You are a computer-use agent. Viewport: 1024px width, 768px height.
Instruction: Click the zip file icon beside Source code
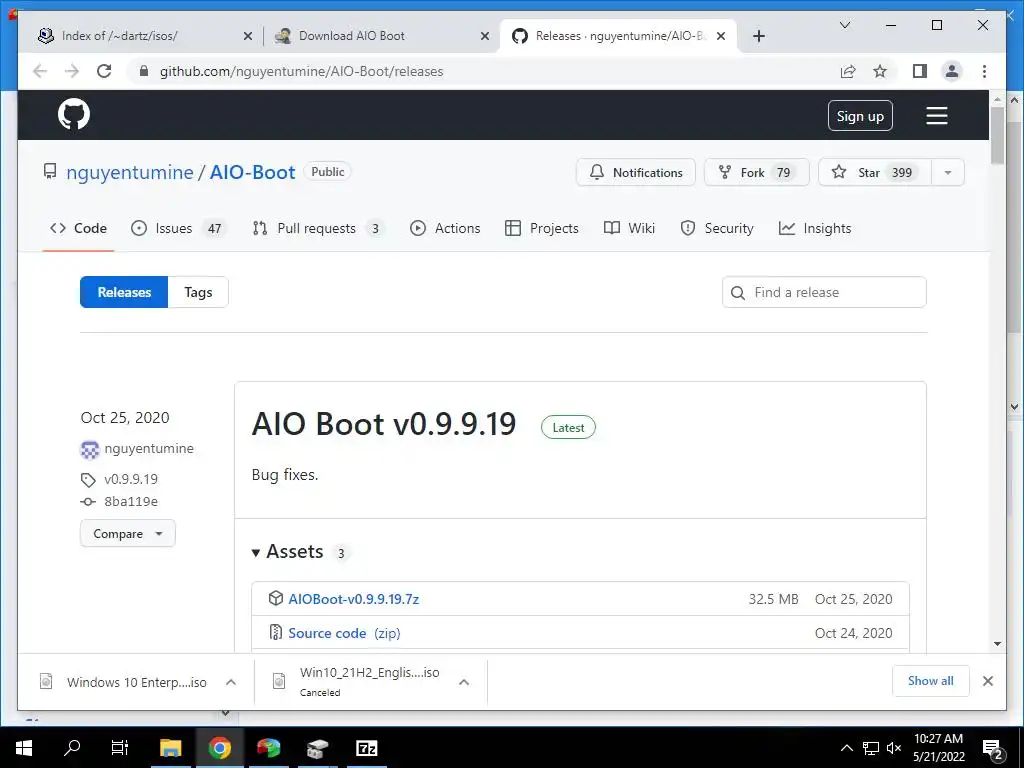pos(276,632)
